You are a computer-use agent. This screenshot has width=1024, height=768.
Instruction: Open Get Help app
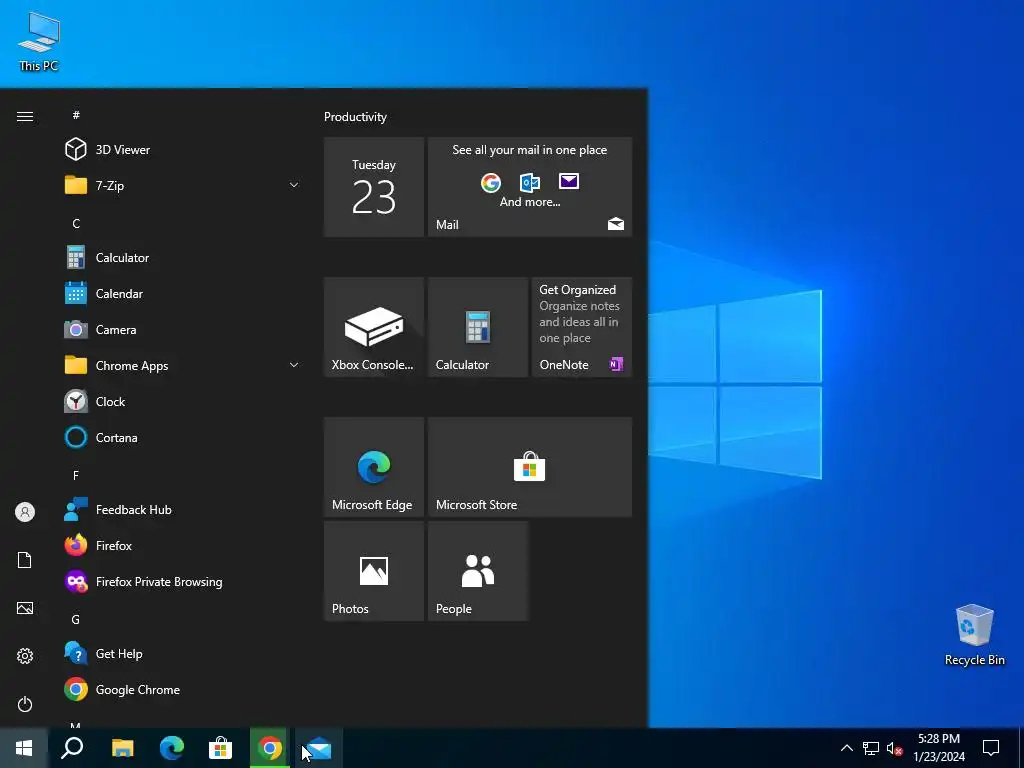(x=181, y=654)
